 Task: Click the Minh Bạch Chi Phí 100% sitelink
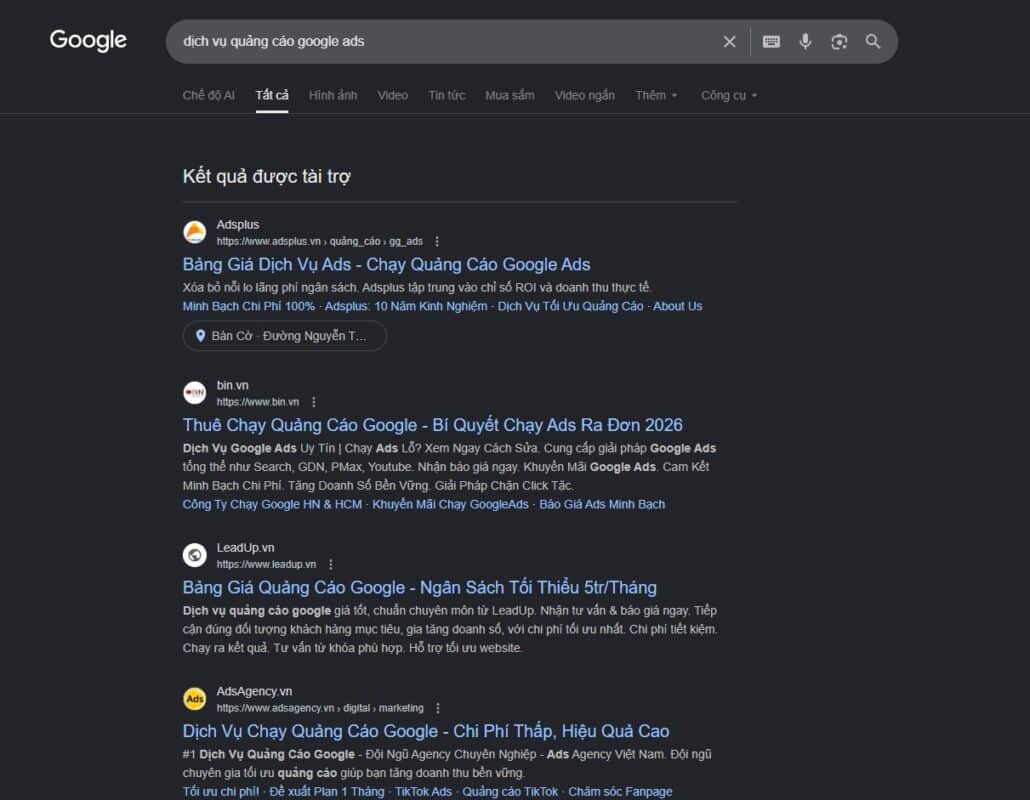248,306
